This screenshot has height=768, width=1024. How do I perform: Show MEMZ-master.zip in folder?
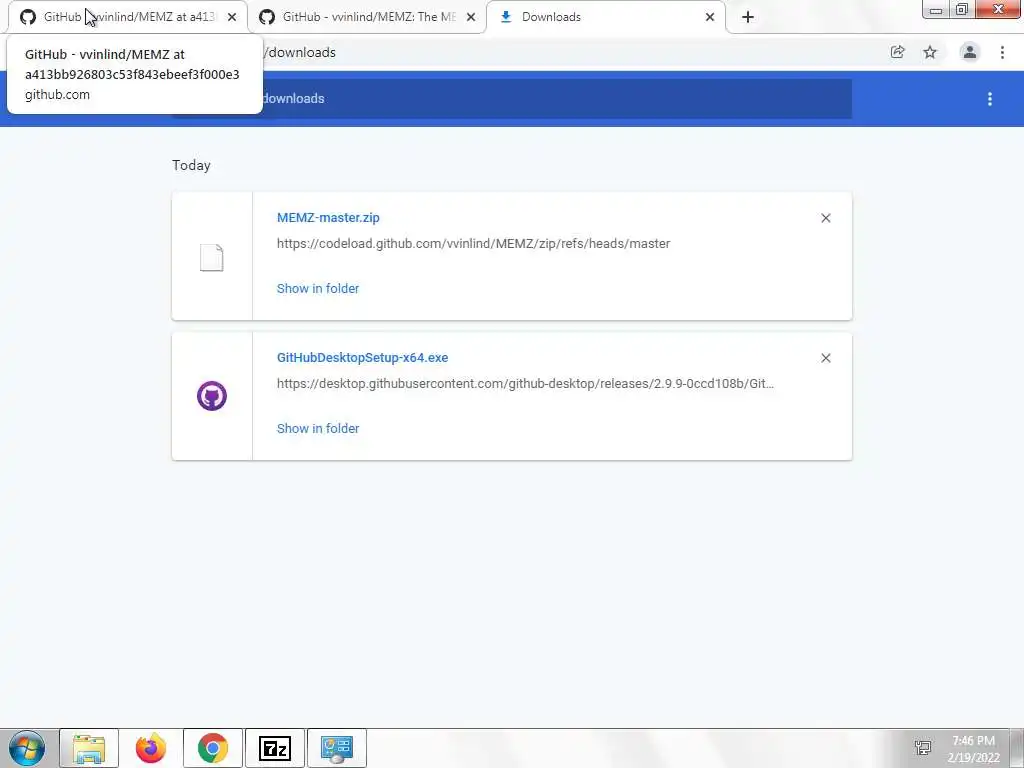point(318,289)
